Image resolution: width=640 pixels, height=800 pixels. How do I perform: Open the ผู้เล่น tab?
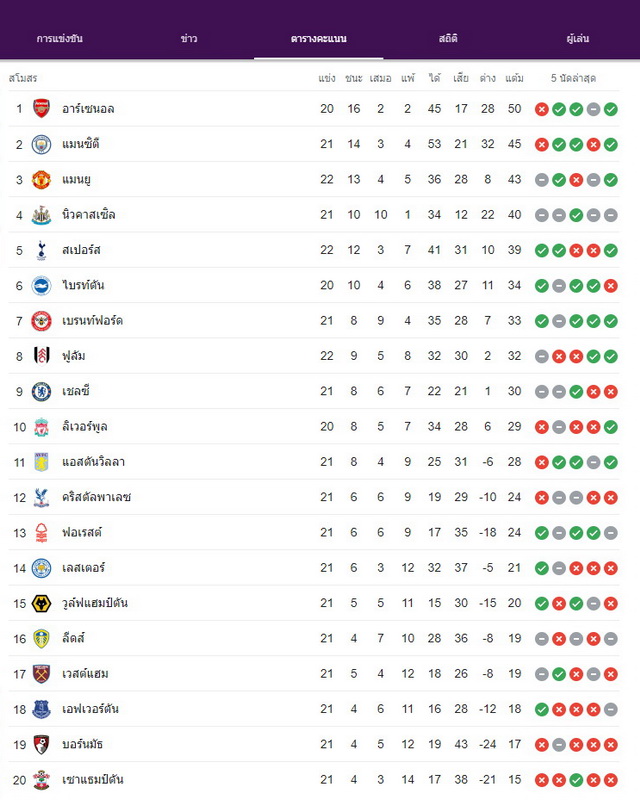[578, 38]
